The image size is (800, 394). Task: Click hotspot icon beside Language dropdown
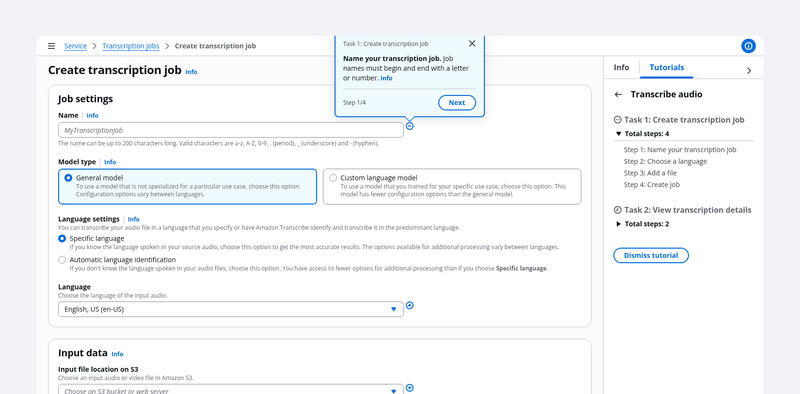click(410, 305)
